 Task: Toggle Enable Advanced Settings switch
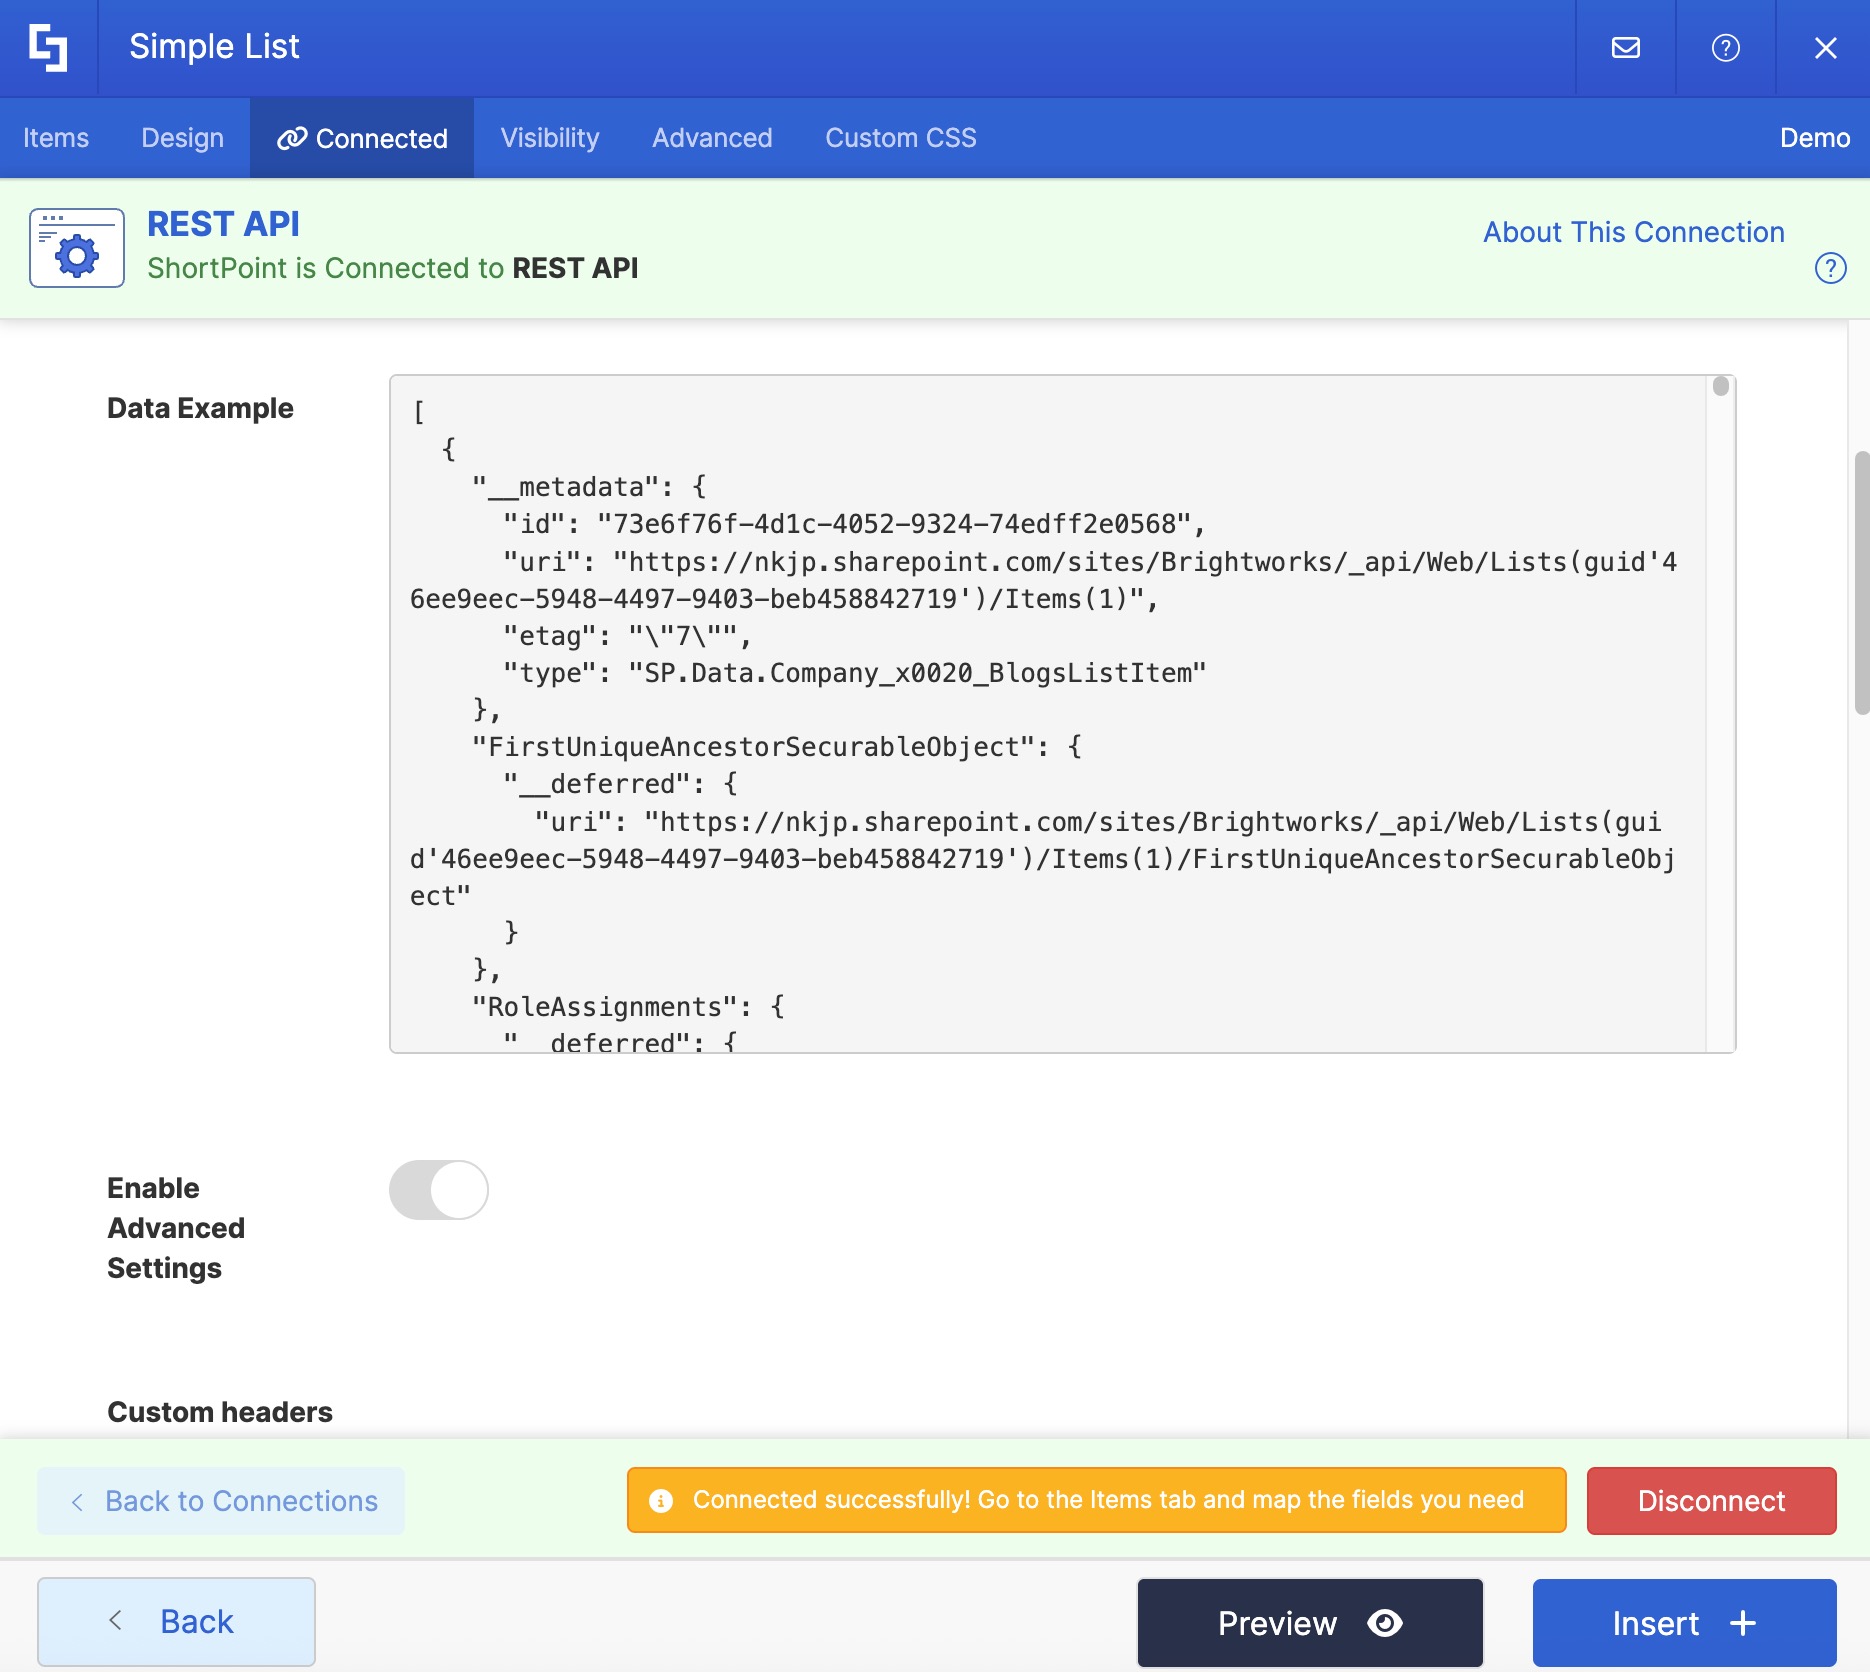pos(439,1190)
